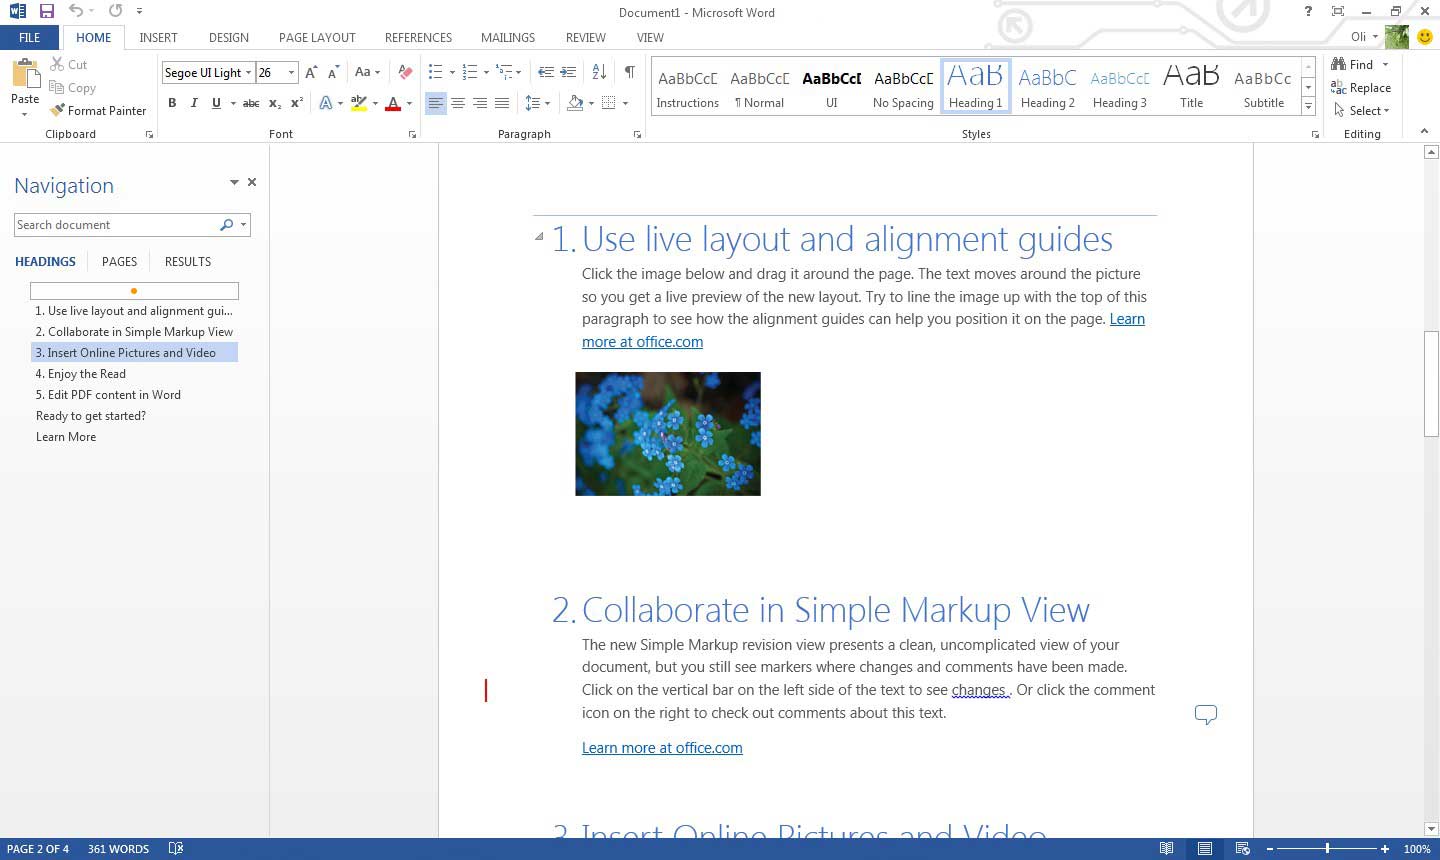This screenshot has width=1440, height=860.
Task: Open the comment balloon in the margin
Action: [1206, 714]
